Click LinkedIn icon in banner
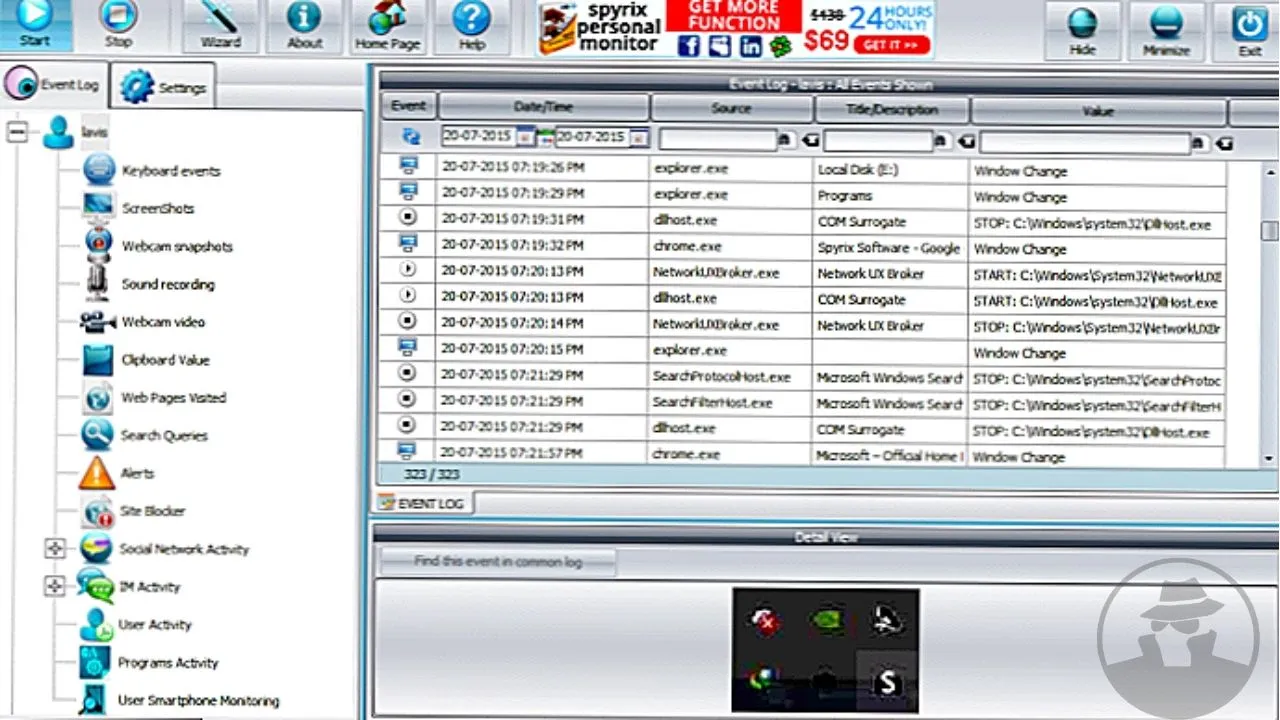Image resolution: width=1280 pixels, height=720 pixels. (x=750, y=46)
